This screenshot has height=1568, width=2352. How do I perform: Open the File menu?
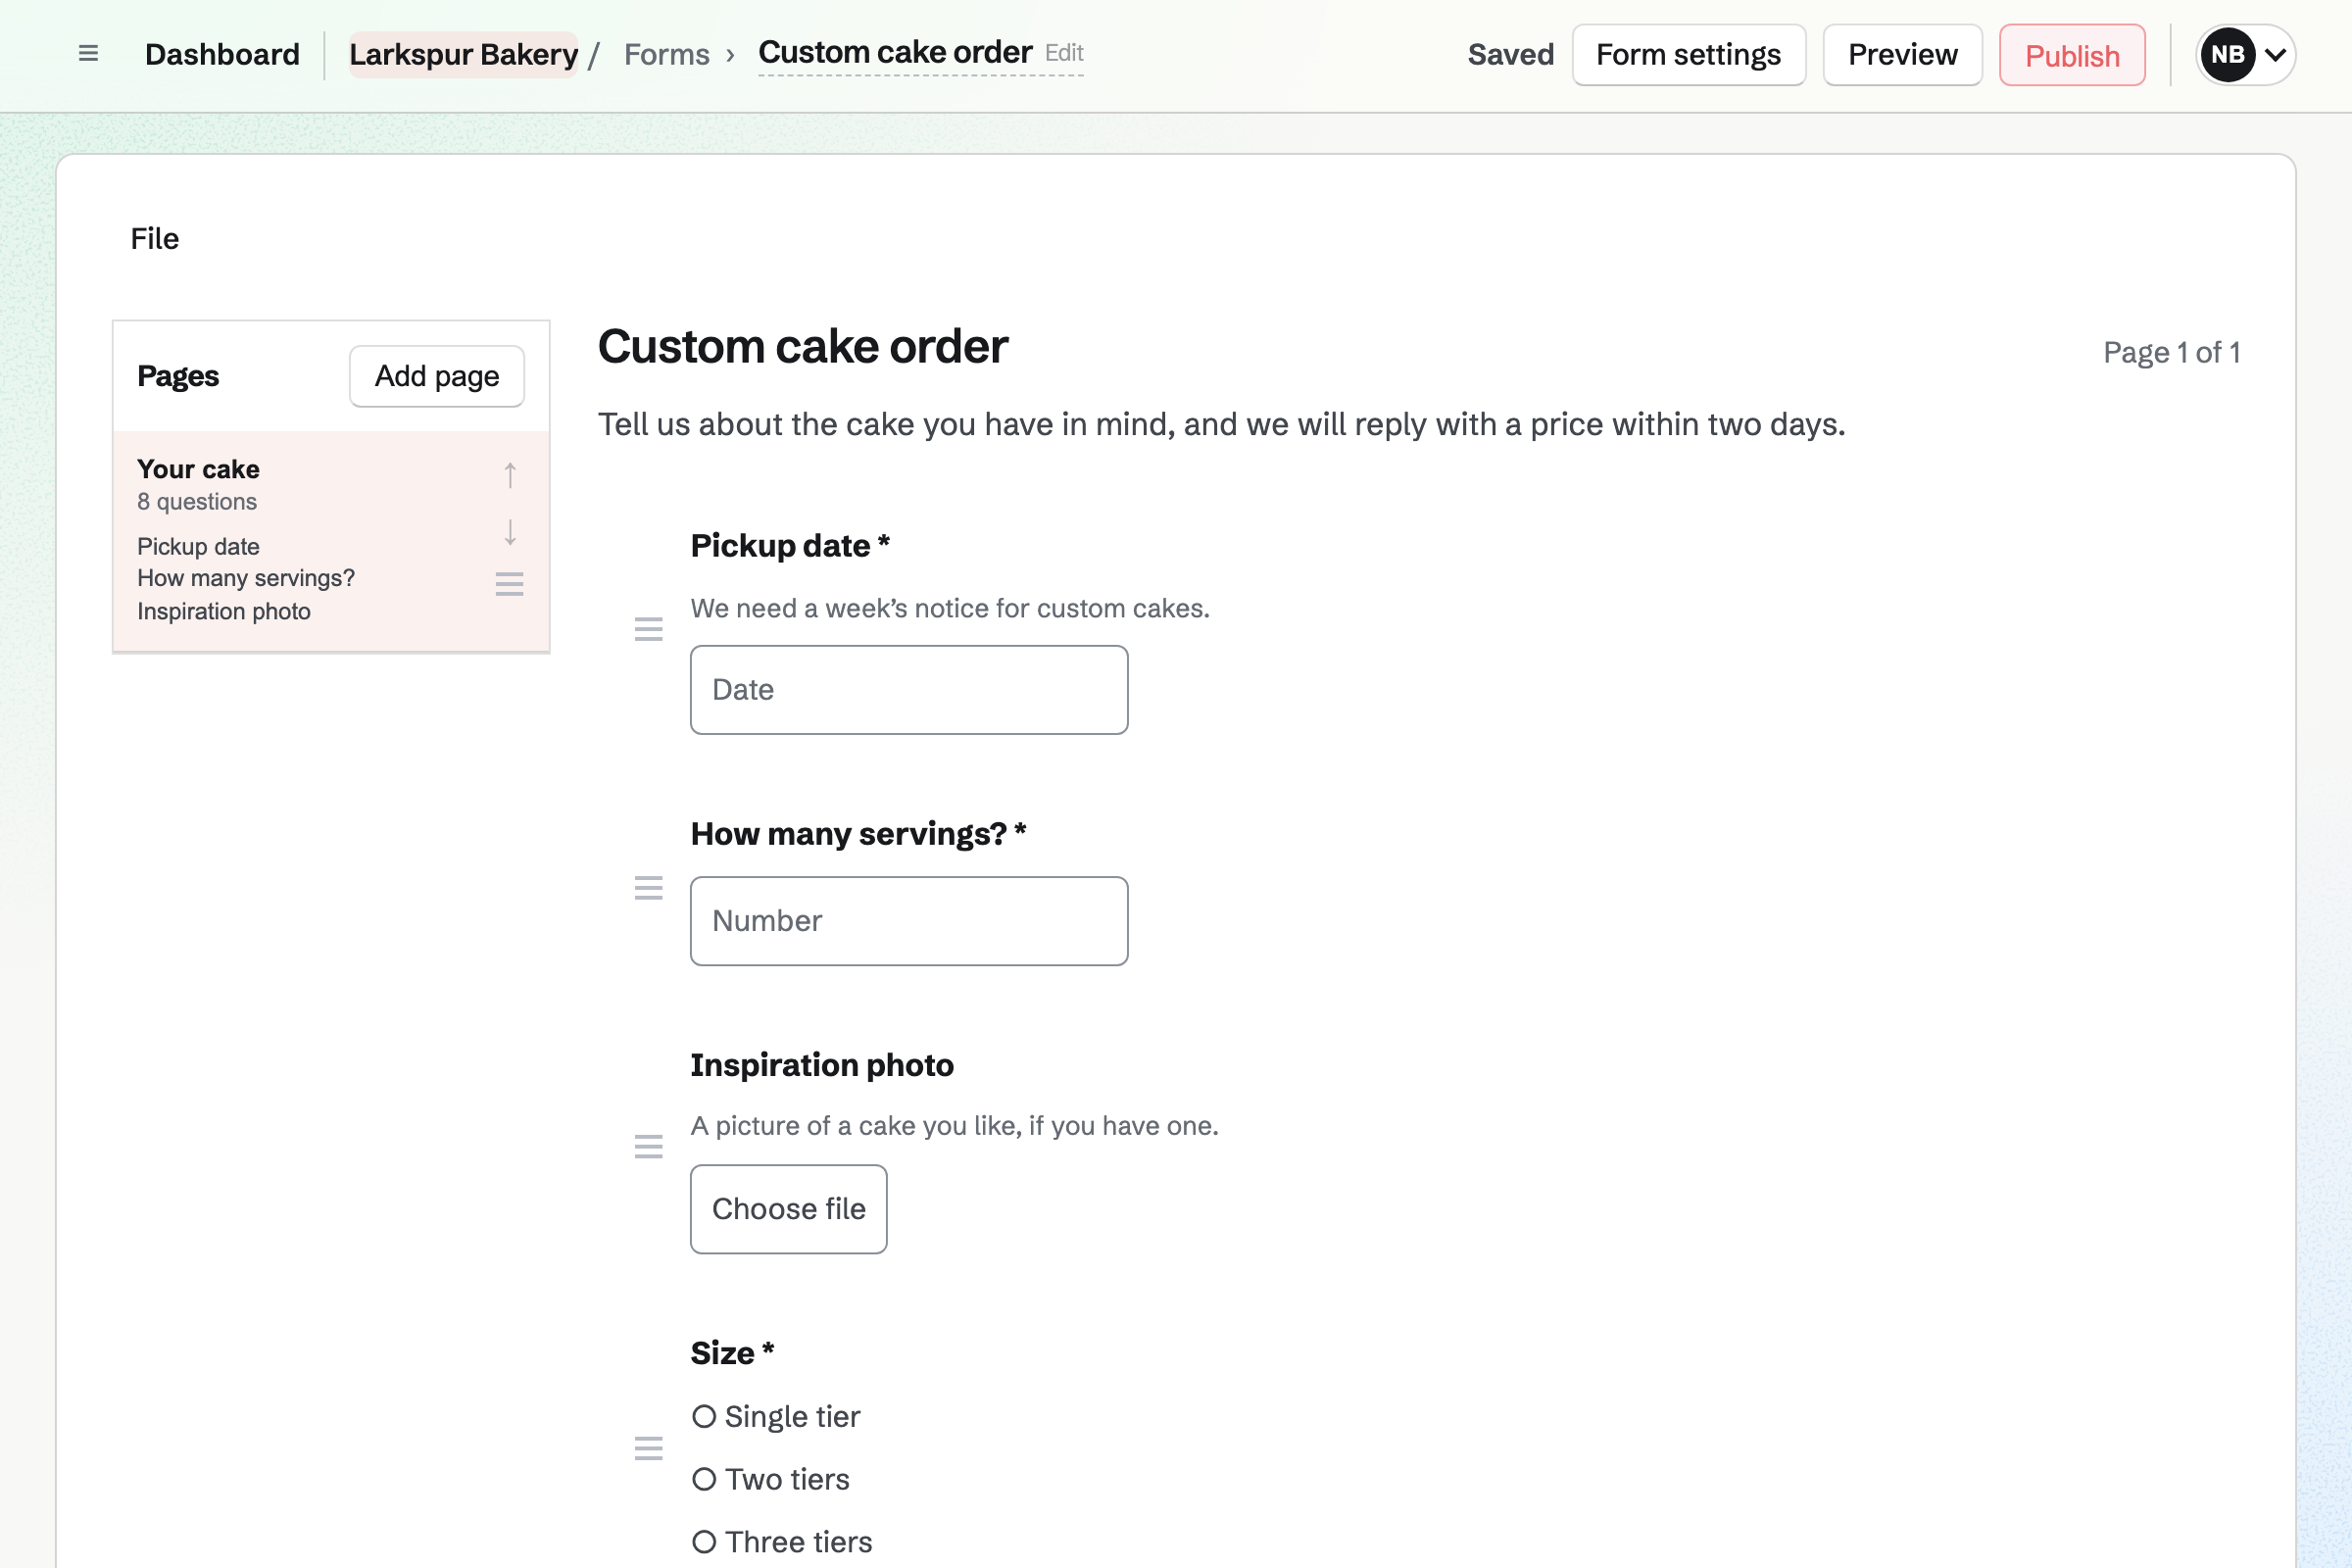point(155,239)
